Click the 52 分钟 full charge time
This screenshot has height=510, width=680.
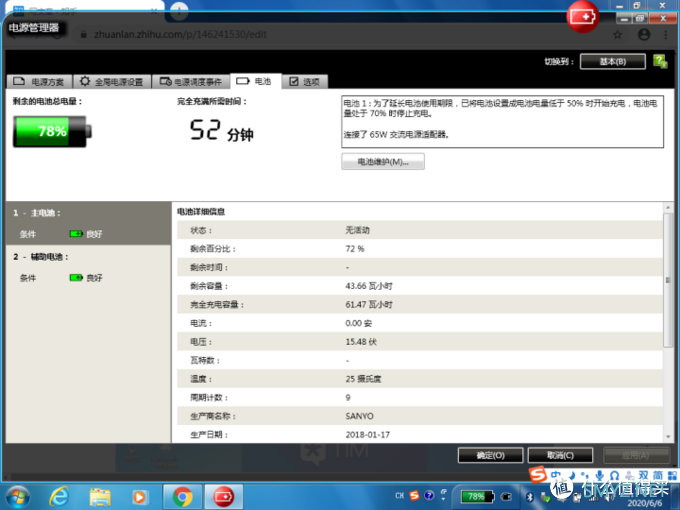click(x=222, y=130)
